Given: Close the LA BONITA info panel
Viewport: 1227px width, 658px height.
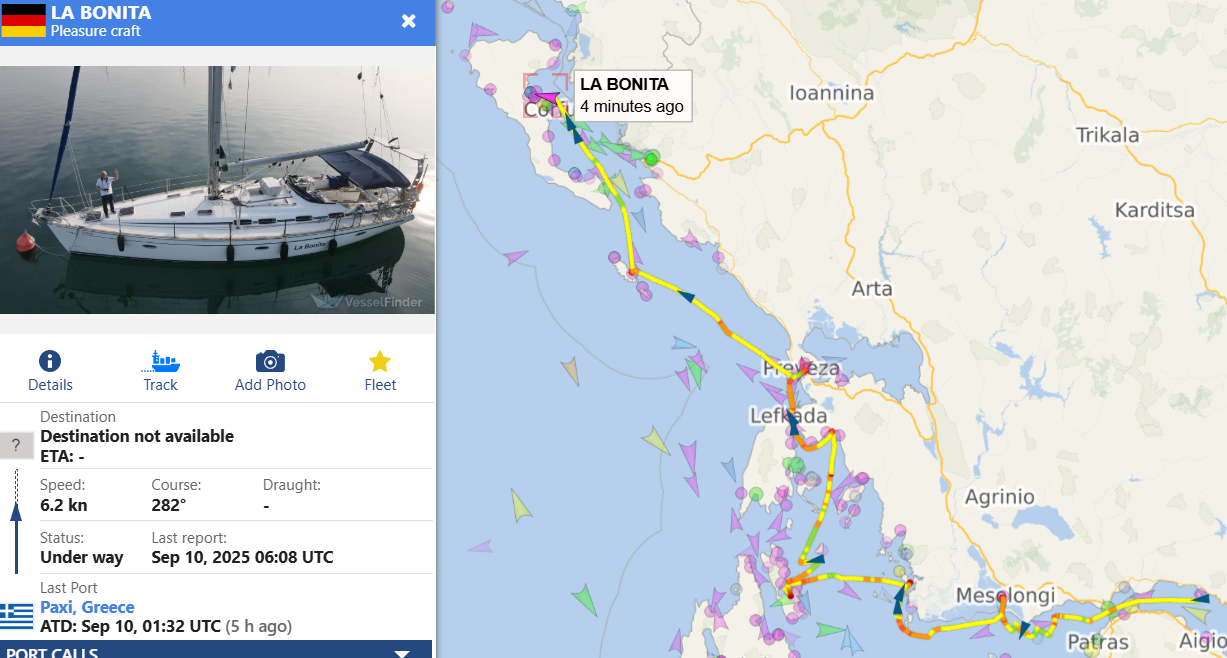Looking at the screenshot, I should coord(408,21).
